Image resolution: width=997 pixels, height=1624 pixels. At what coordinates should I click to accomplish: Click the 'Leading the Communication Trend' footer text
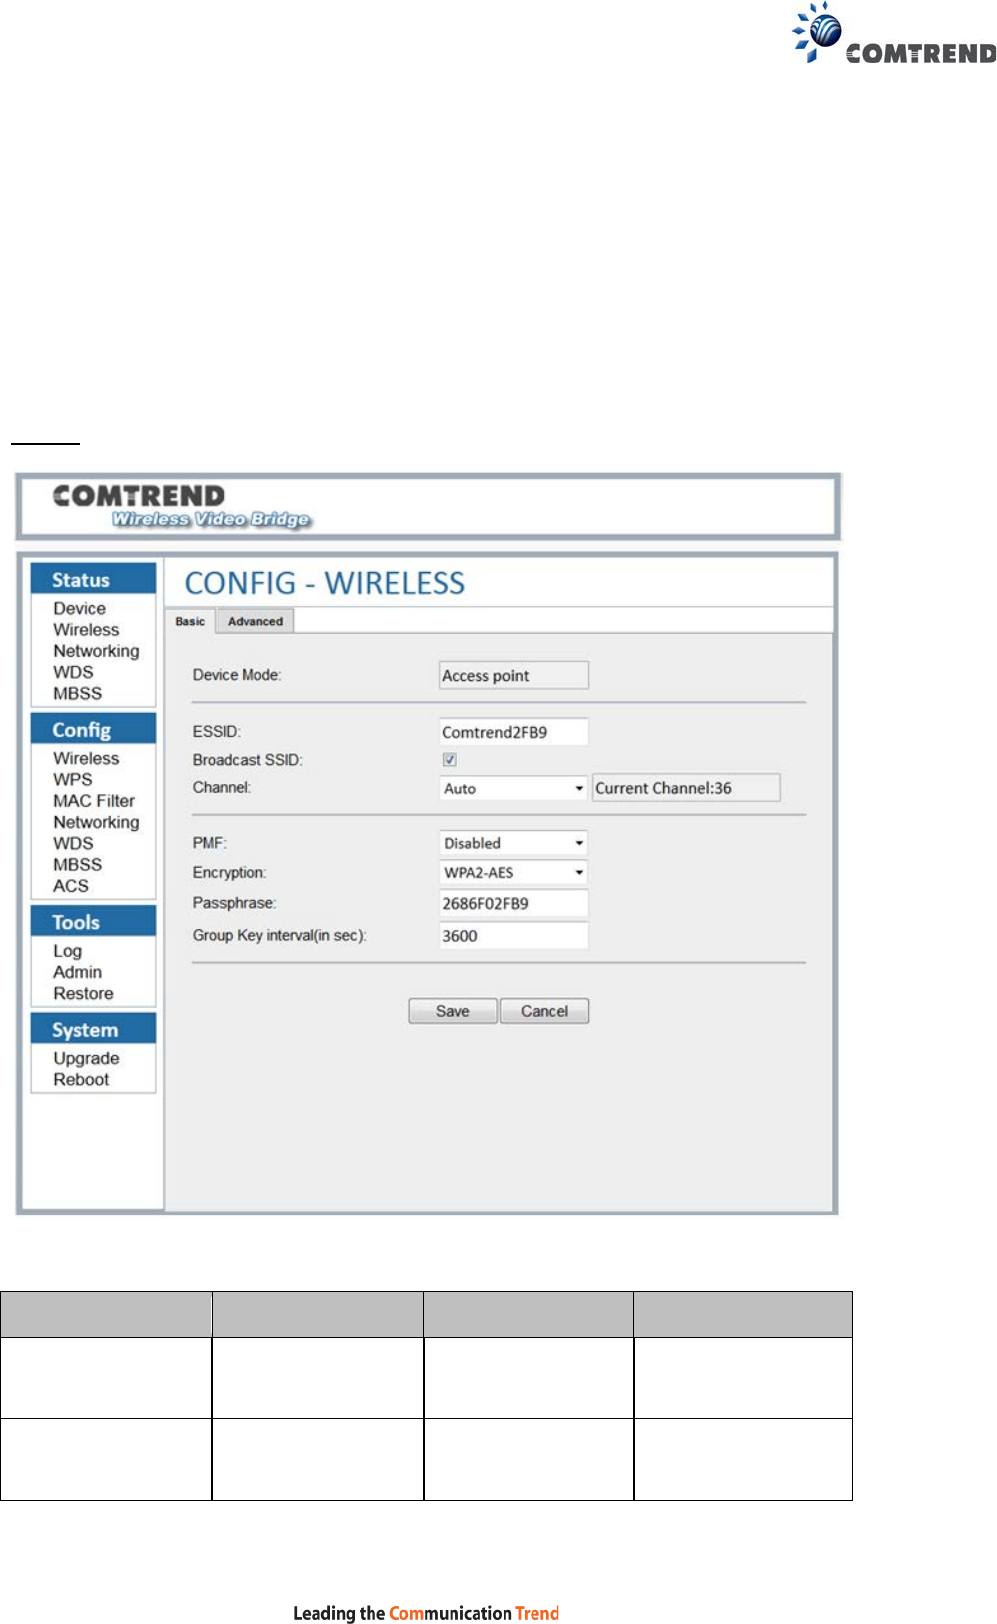(426, 1612)
